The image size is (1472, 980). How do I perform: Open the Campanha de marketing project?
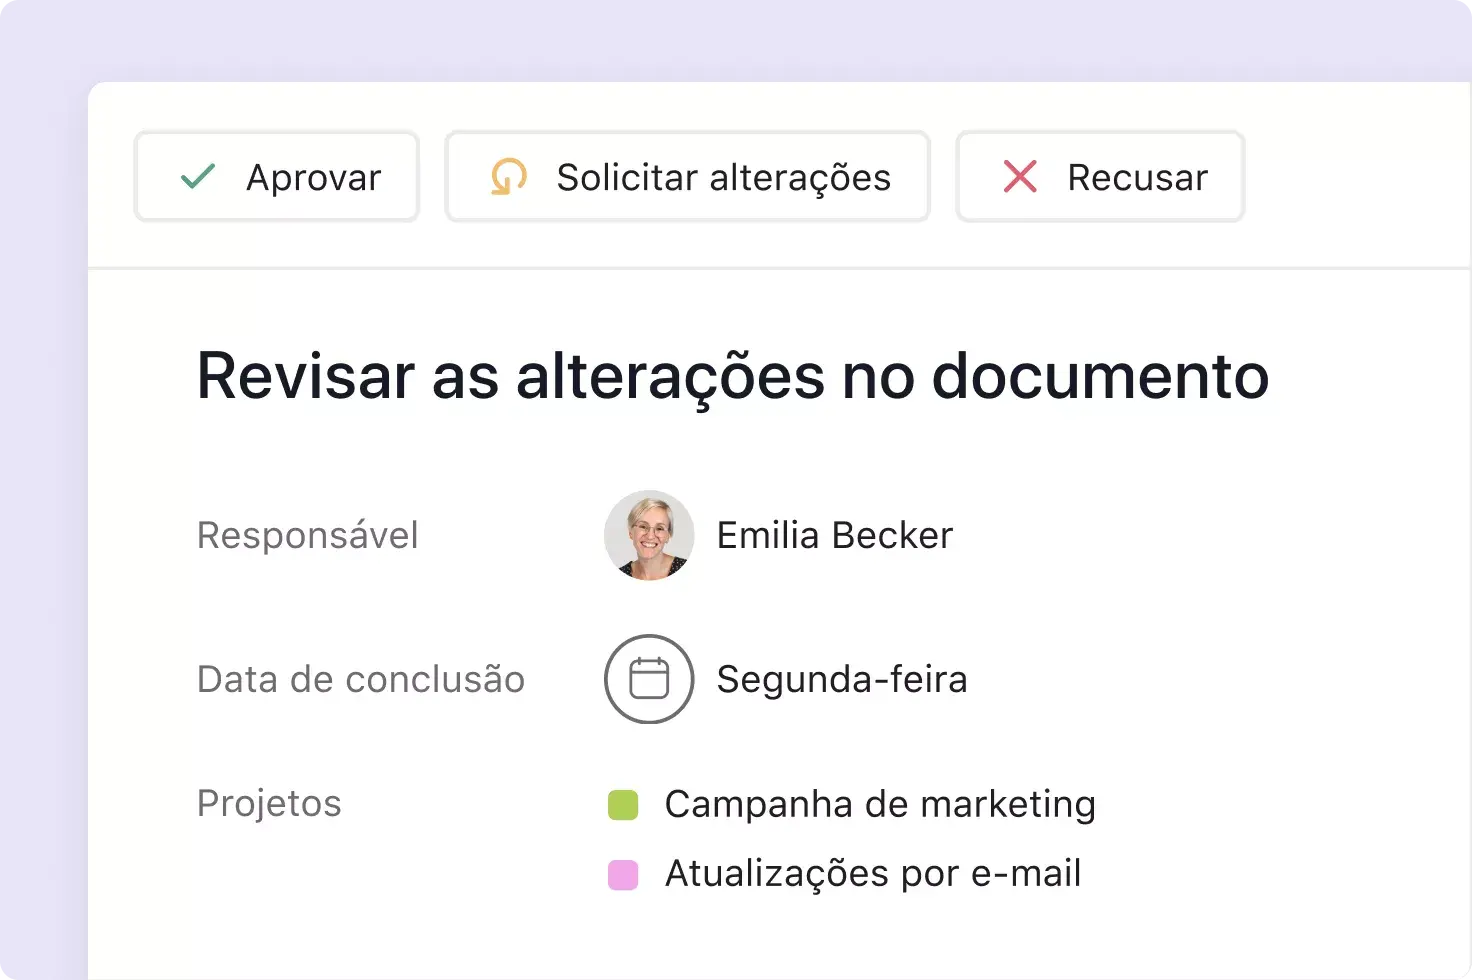pyautogui.click(x=879, y=803)
